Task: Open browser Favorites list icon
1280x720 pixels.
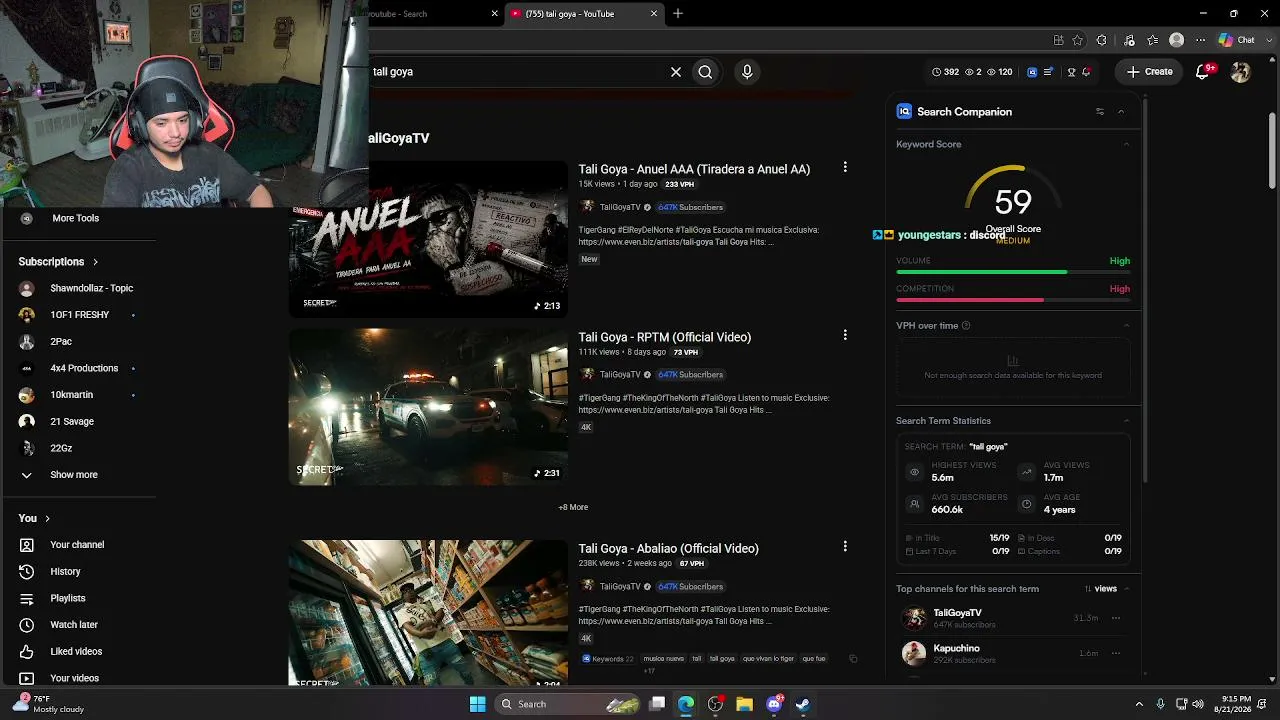Action: click(x=1153, y=40)
